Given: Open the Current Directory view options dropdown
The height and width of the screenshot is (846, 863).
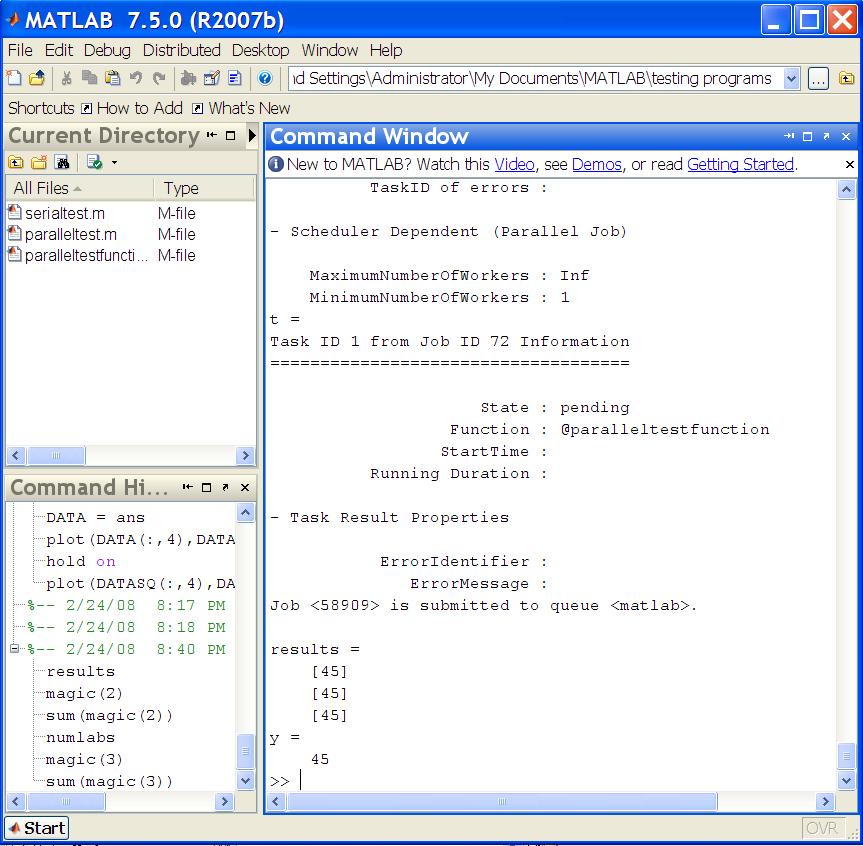Looking at the screenshot, I should [x=114, y=162].
